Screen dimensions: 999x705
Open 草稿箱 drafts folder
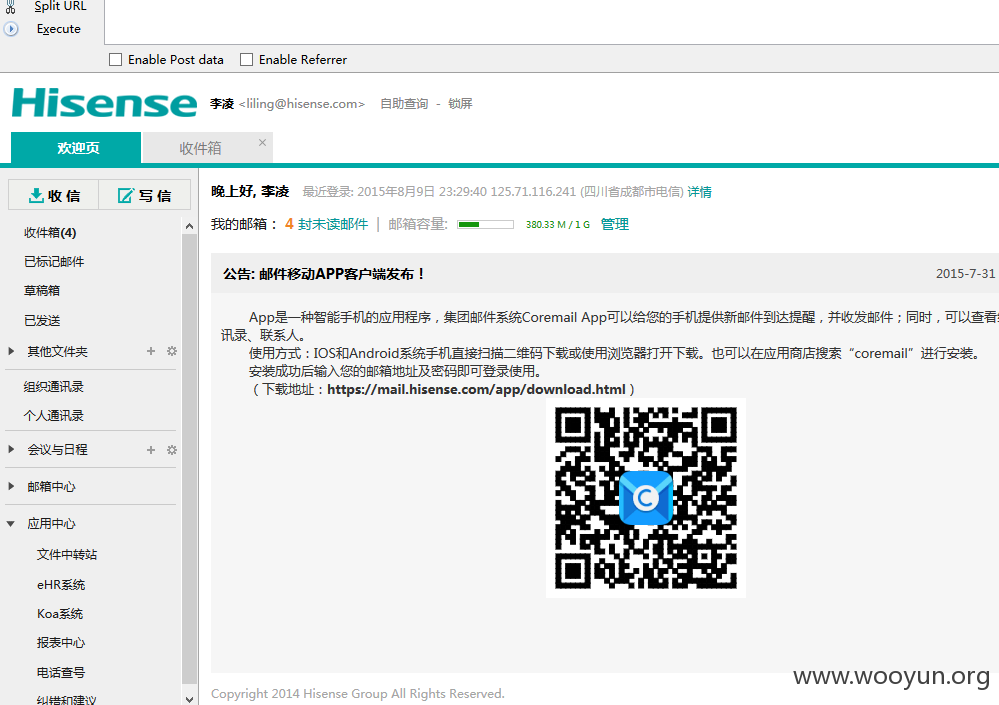click(x=41, y=290)
